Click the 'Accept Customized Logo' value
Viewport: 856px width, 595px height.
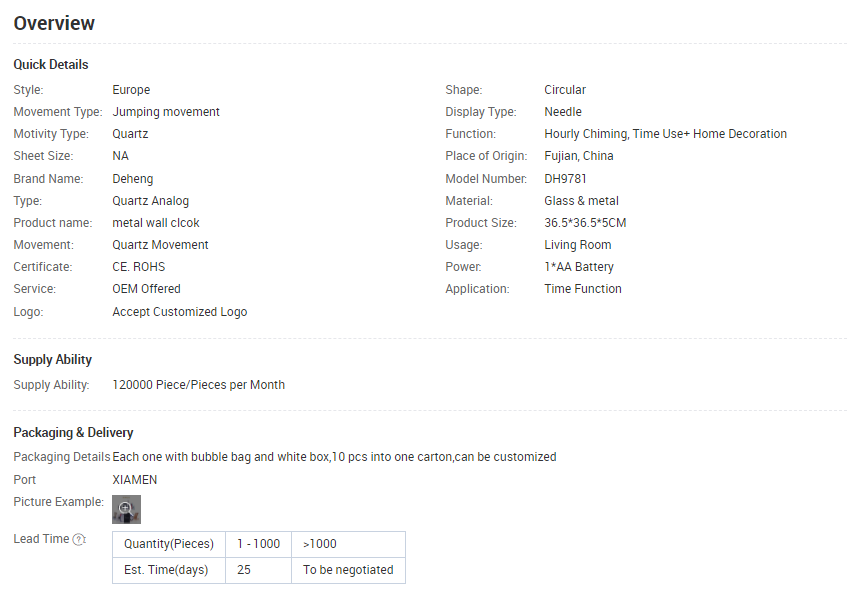click(x=180, y=312)
